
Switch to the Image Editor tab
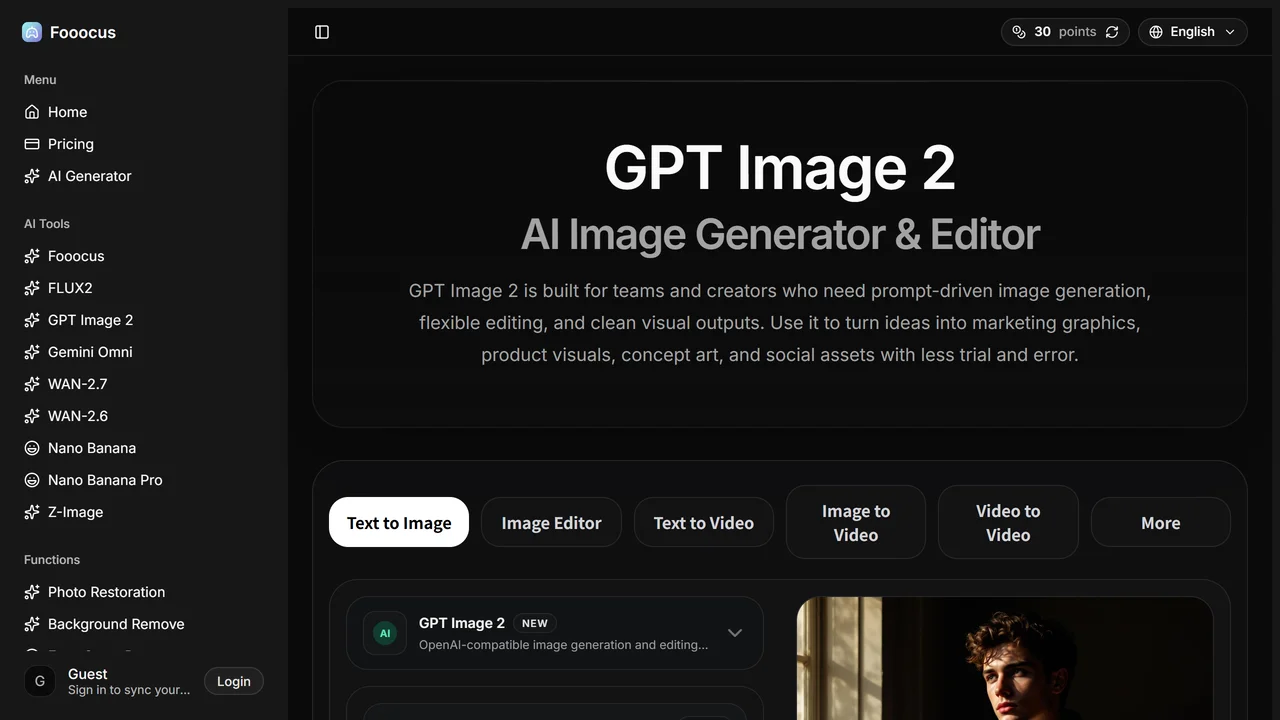551,522
